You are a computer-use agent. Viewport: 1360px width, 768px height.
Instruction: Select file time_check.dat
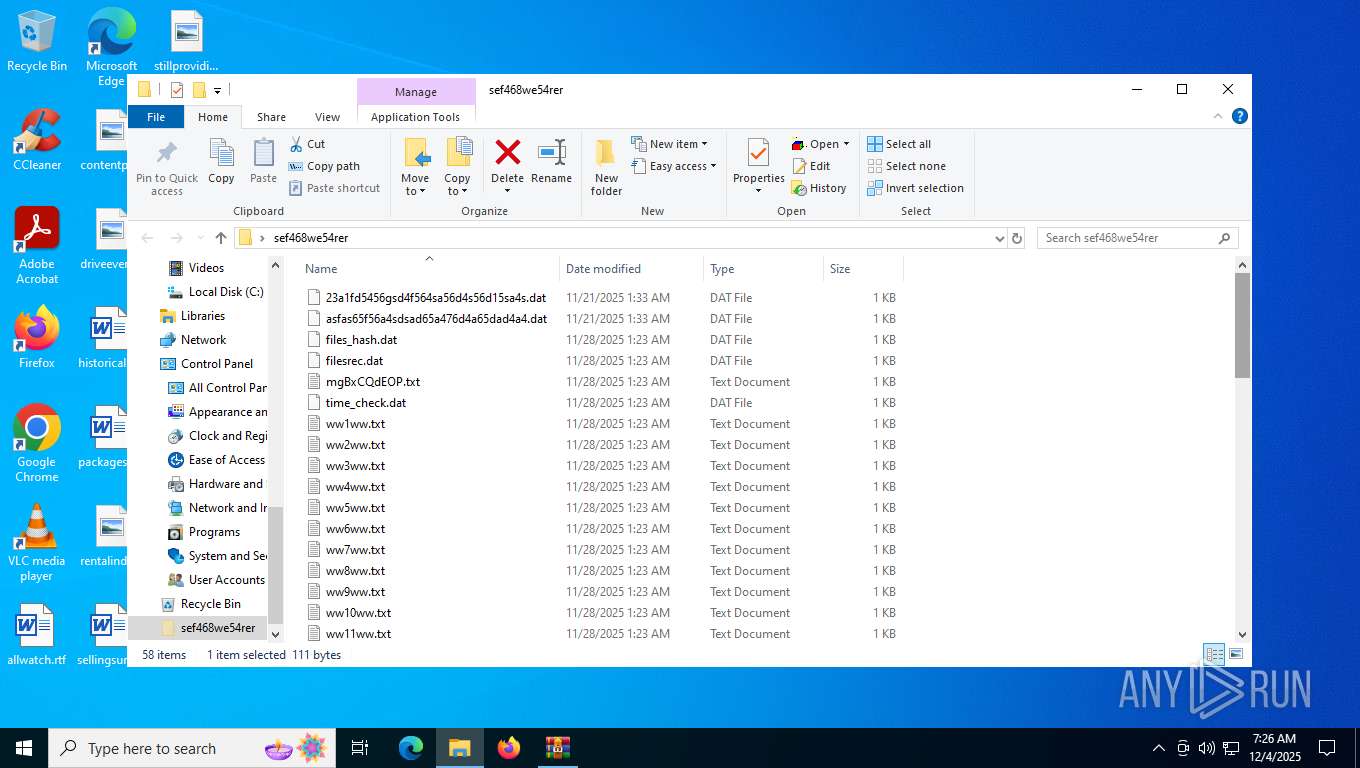click(x=366, y=403)
